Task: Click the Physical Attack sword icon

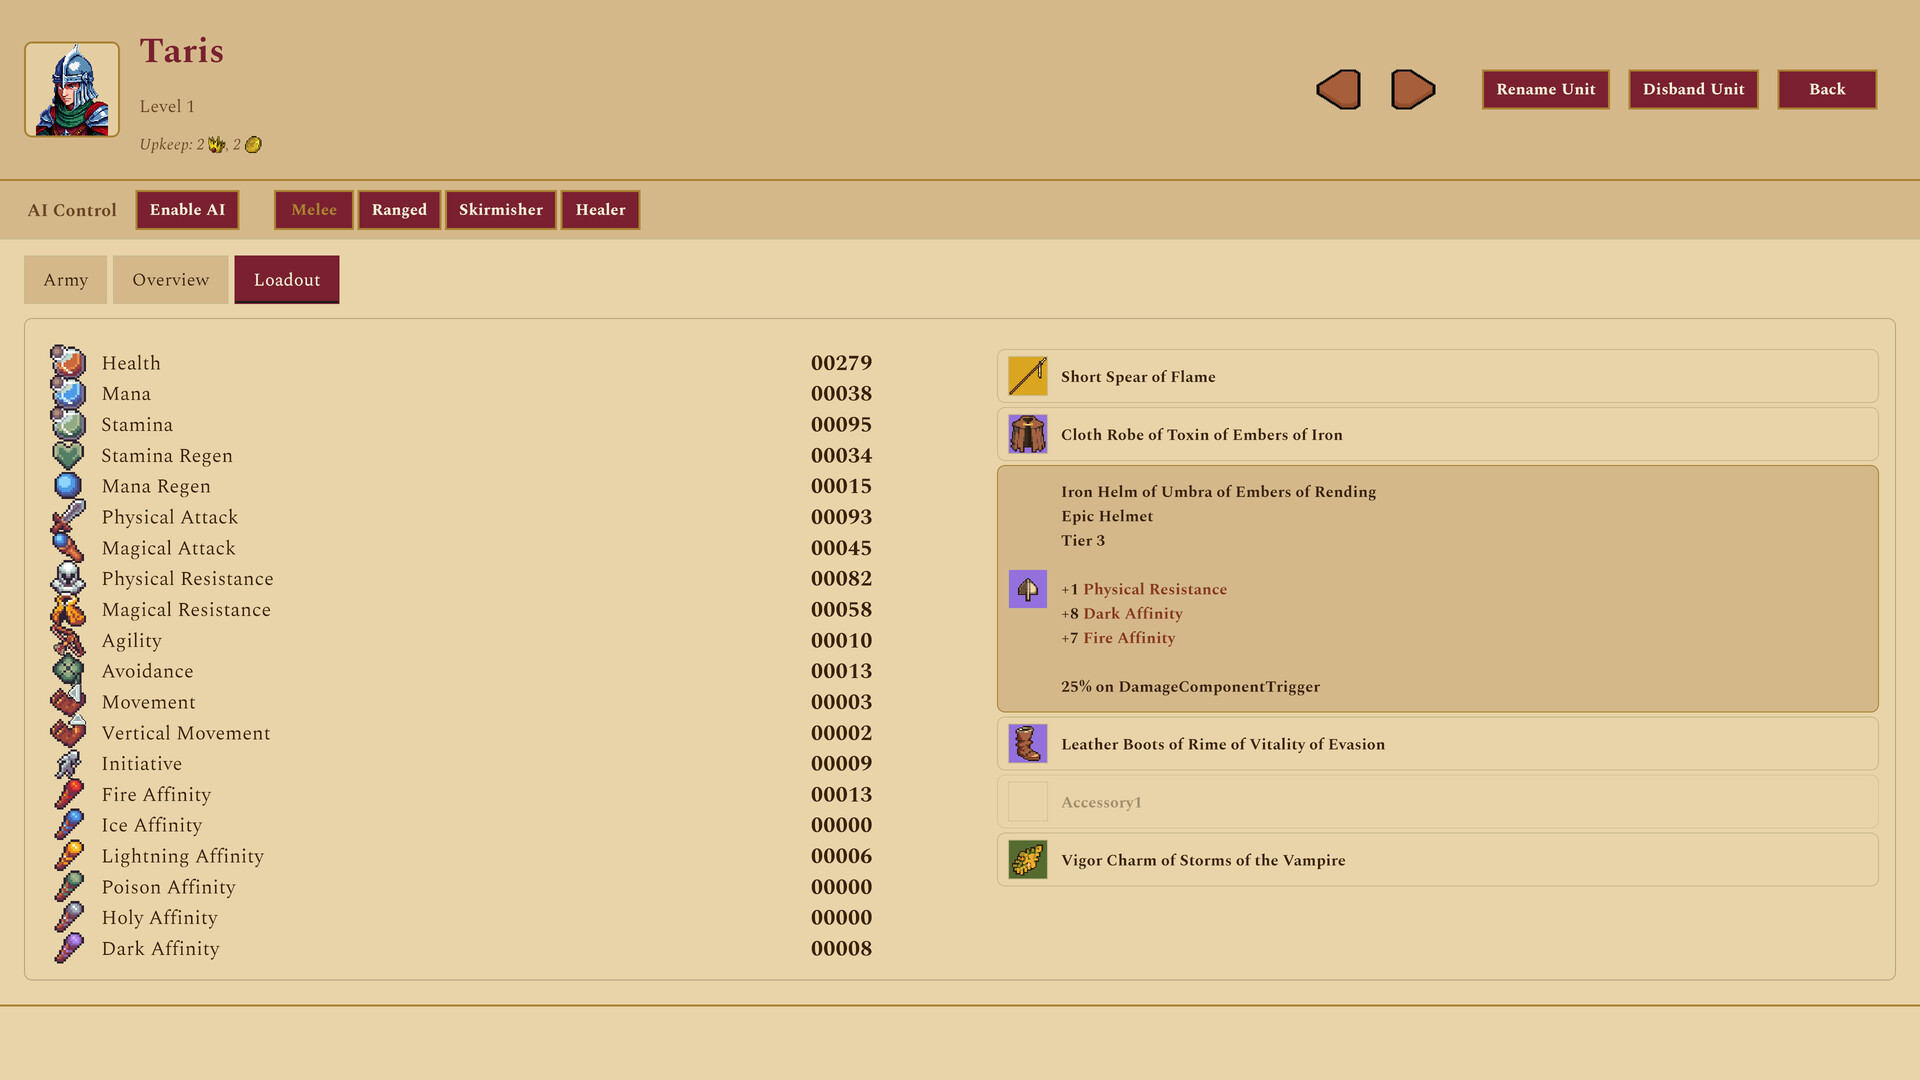Action: click(68, 517)
